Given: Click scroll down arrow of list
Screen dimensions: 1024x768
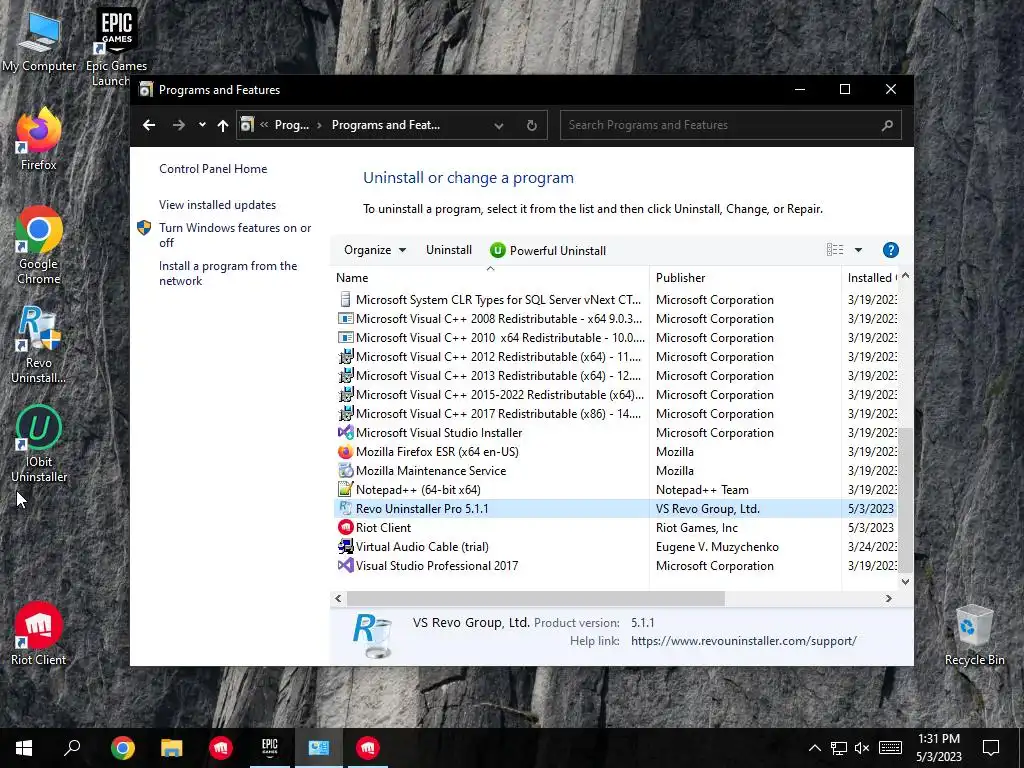Looking at the screenshot, I should 905,582.
